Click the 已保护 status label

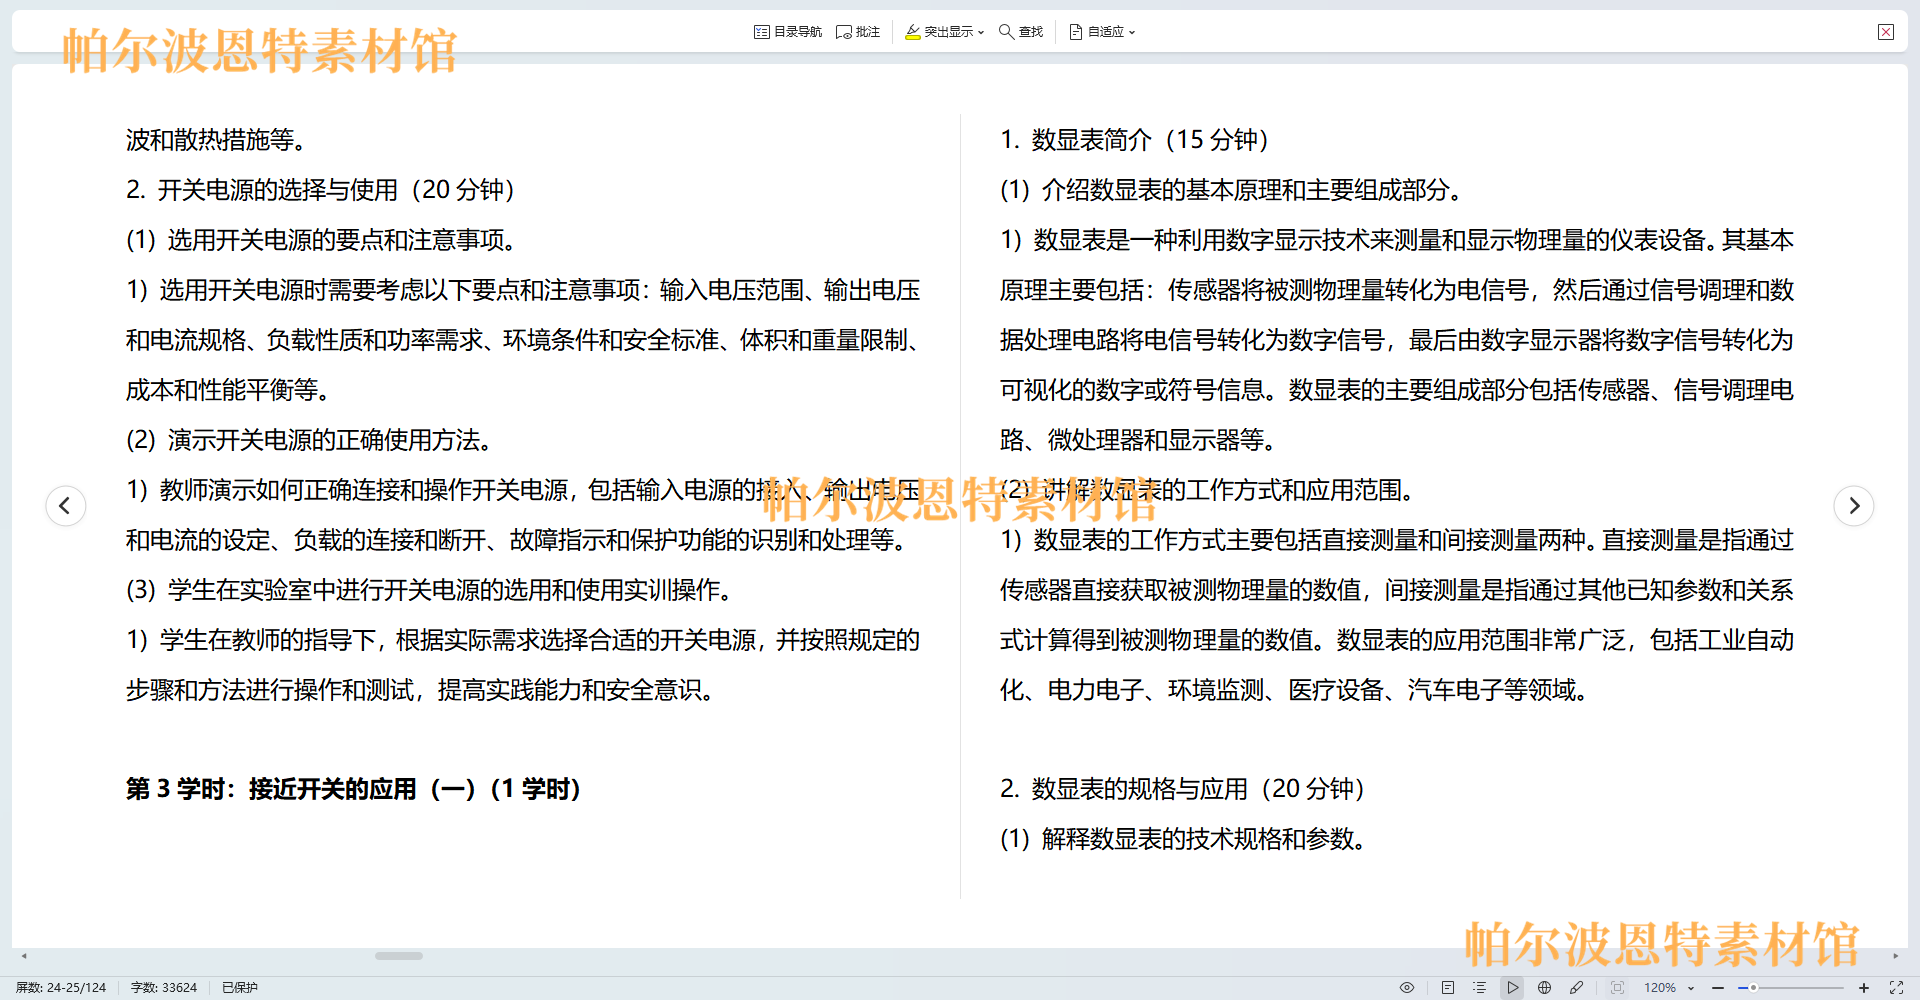point(240,987)
